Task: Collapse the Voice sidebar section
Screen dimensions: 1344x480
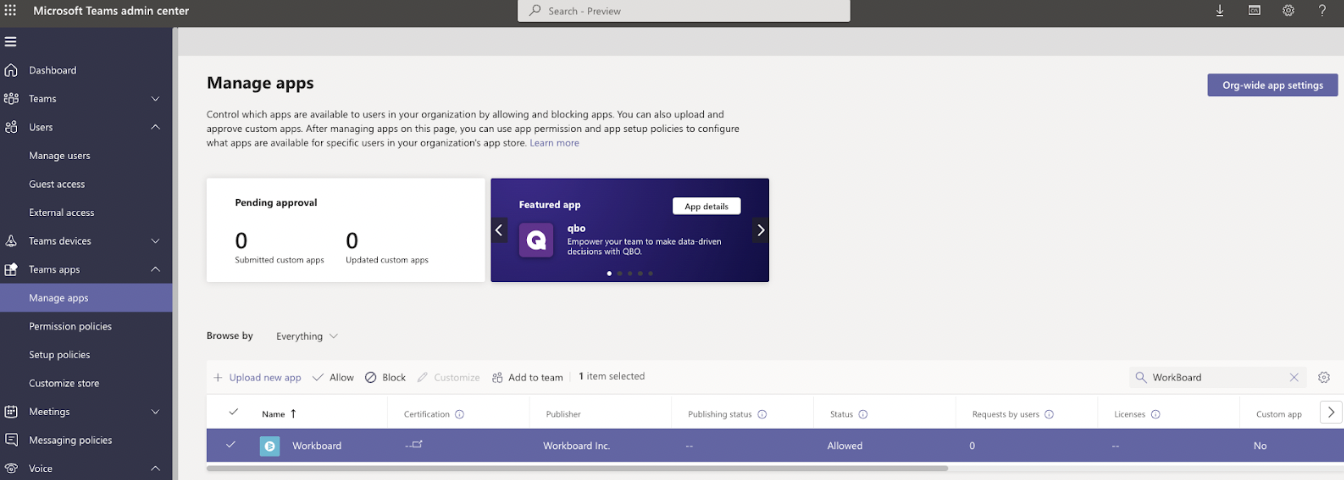Action: click(155, 468)
